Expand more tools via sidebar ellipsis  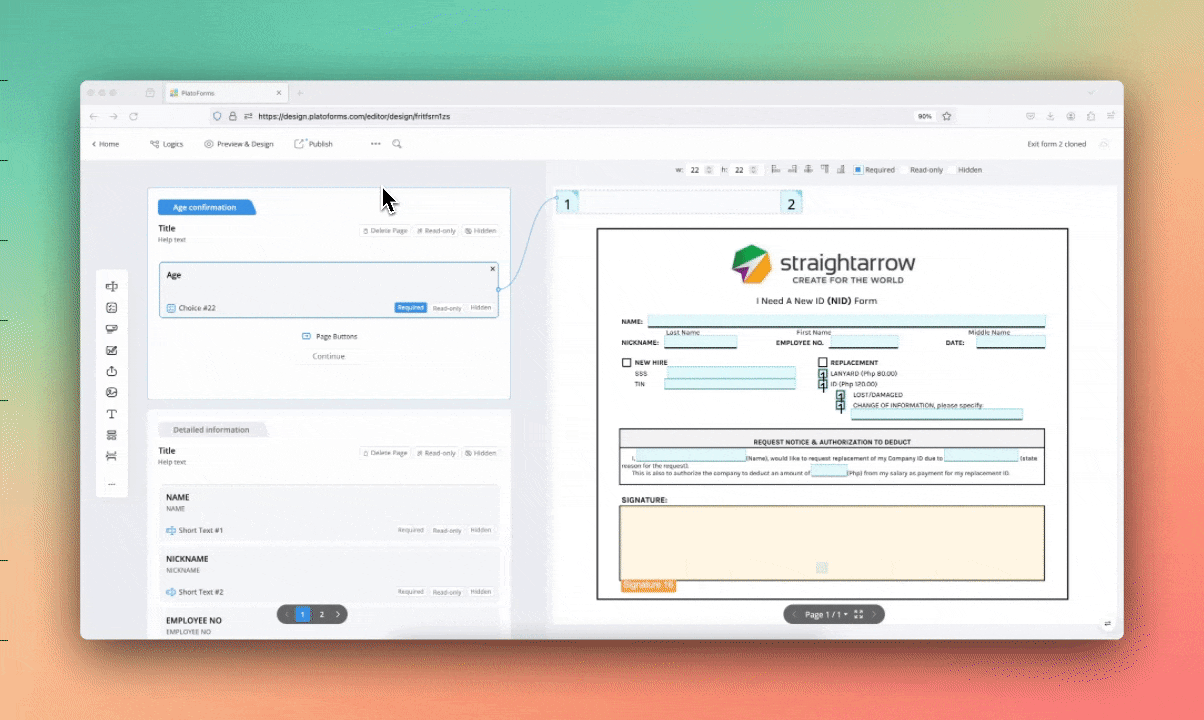[x=112, y=483]
